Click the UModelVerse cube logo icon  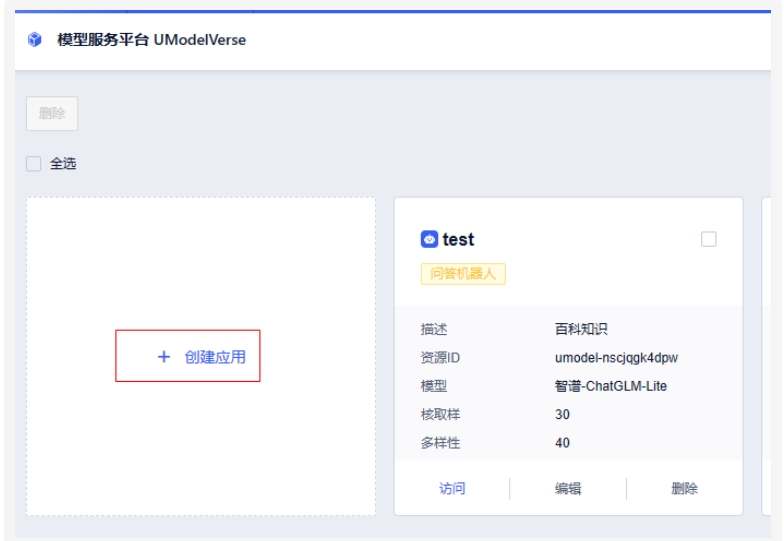tap(34, 40)
